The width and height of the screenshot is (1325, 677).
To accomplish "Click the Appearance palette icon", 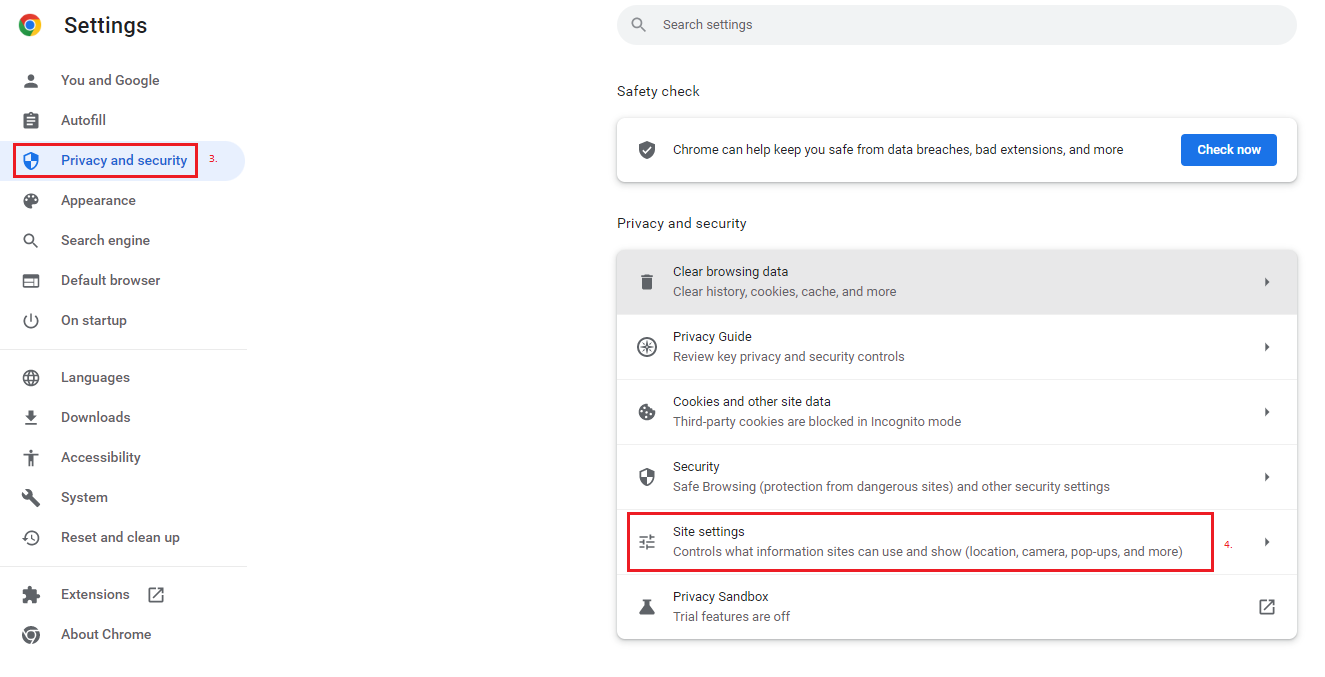I will 30,200.
